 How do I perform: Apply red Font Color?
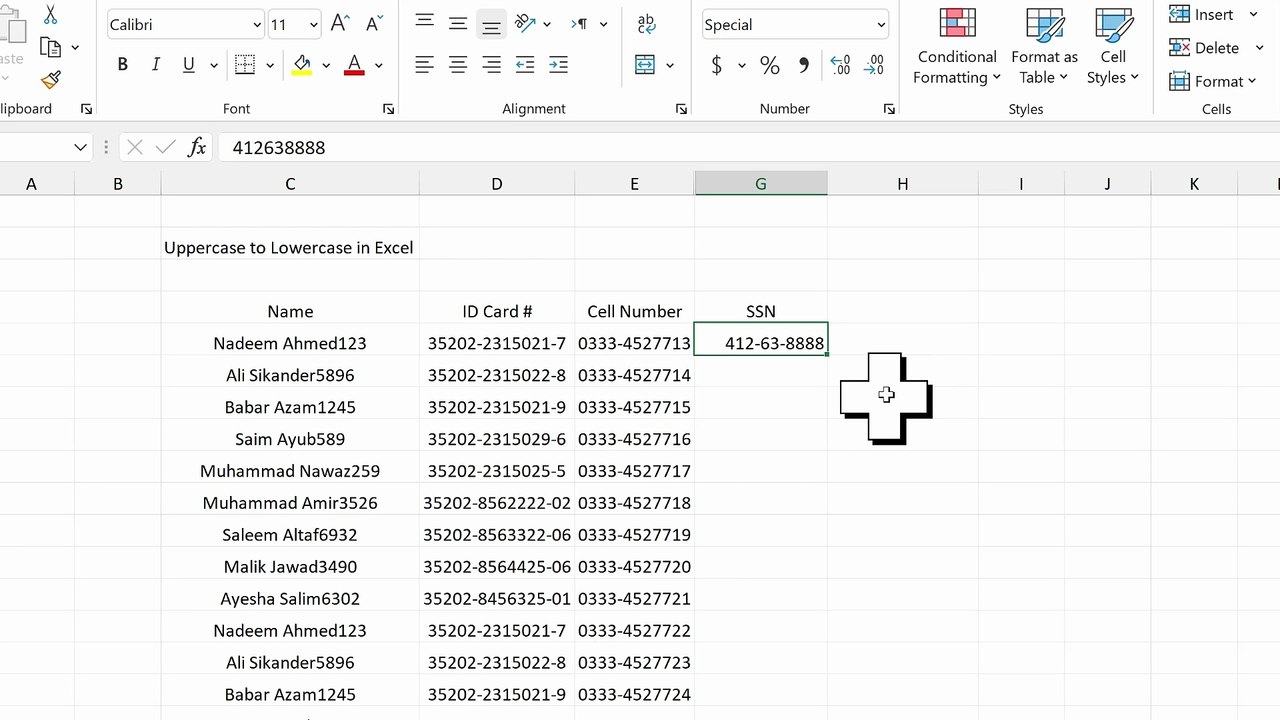pos(354,65)
